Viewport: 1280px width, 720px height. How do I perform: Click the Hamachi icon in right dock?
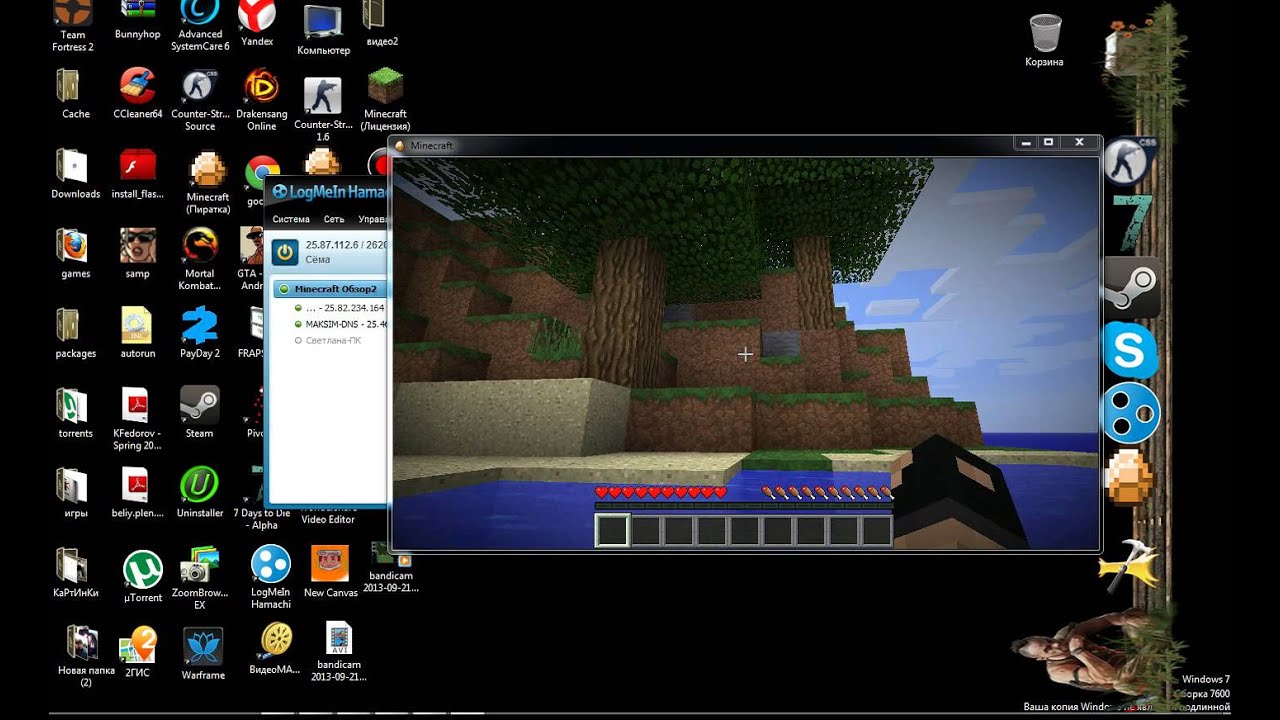tap(1131, 412)
